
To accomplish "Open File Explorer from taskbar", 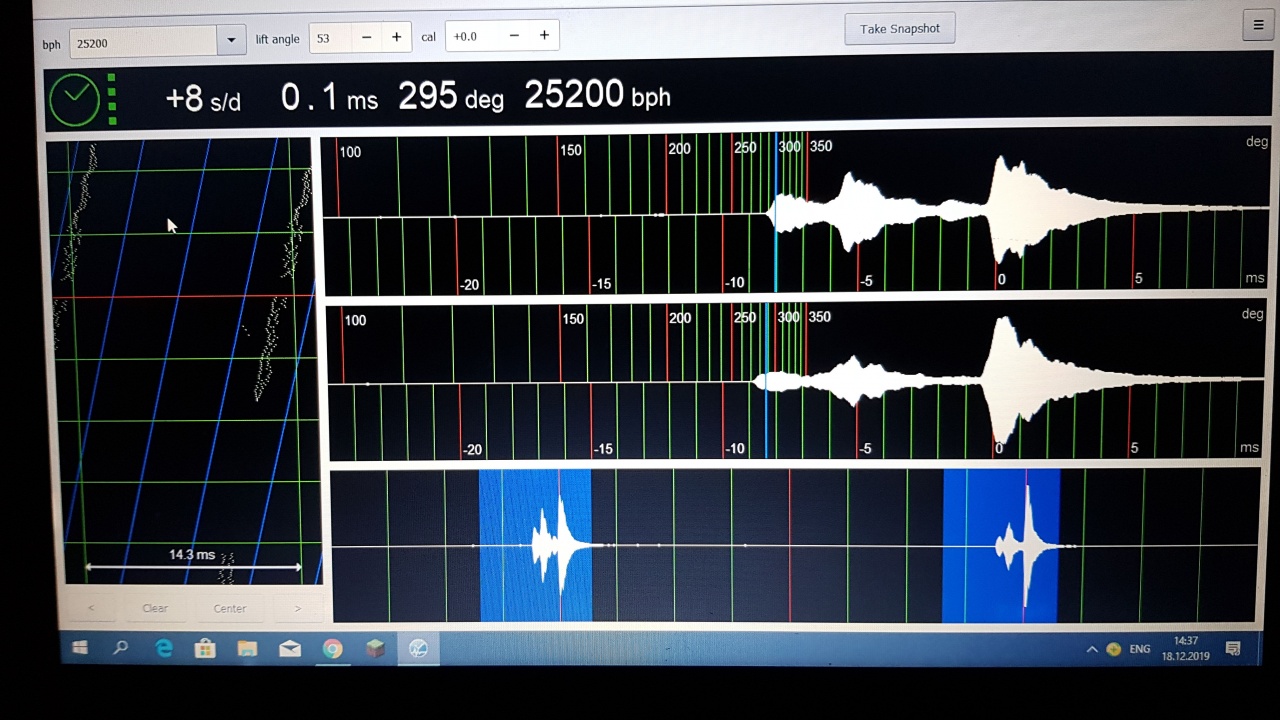I will pos(247,649).
